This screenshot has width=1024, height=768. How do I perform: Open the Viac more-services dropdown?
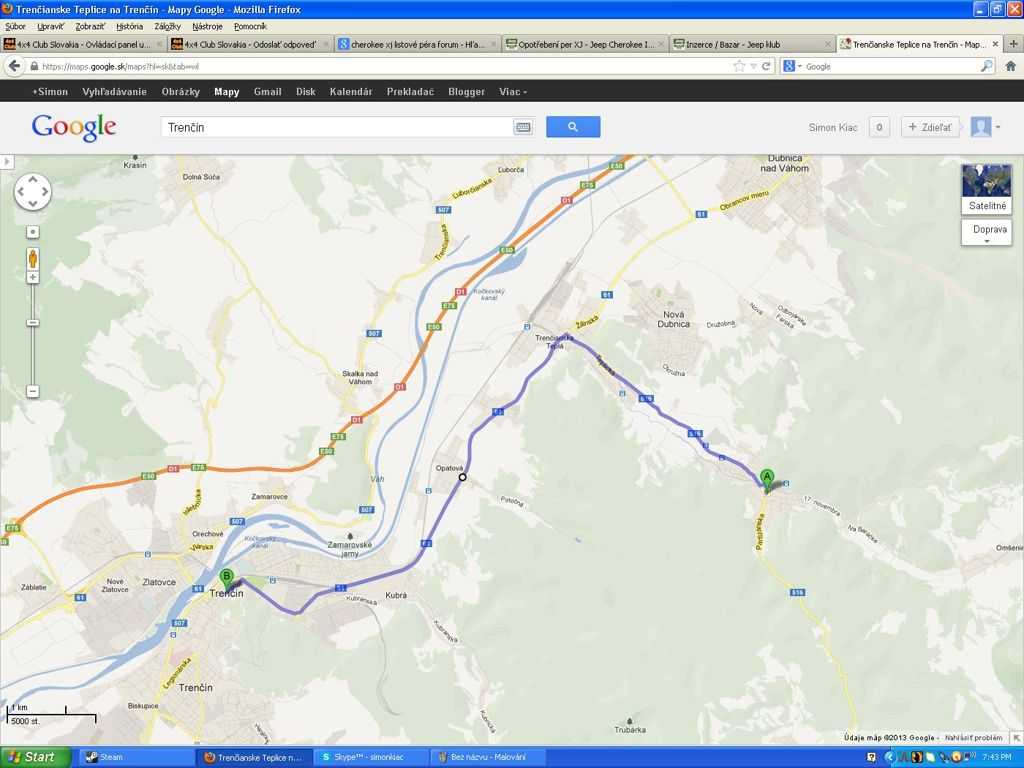(513, 91)
